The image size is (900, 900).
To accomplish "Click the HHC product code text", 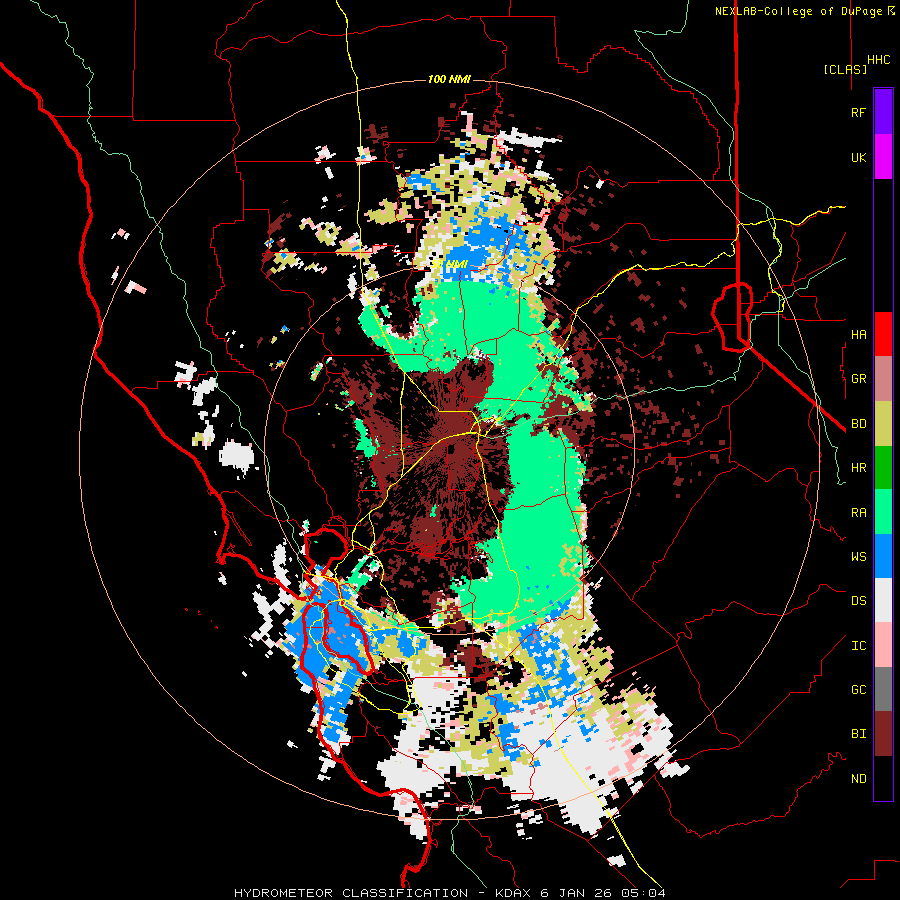I will point(879,60).
